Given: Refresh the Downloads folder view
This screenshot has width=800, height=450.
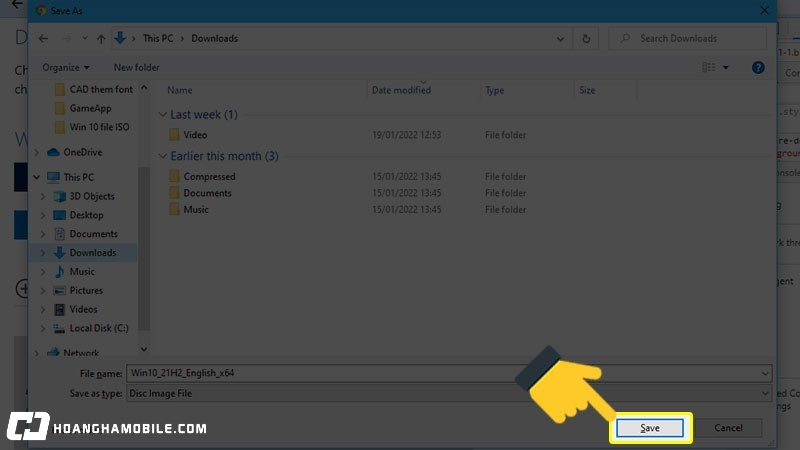Looking at the screenshot, I should coord(586,39).
